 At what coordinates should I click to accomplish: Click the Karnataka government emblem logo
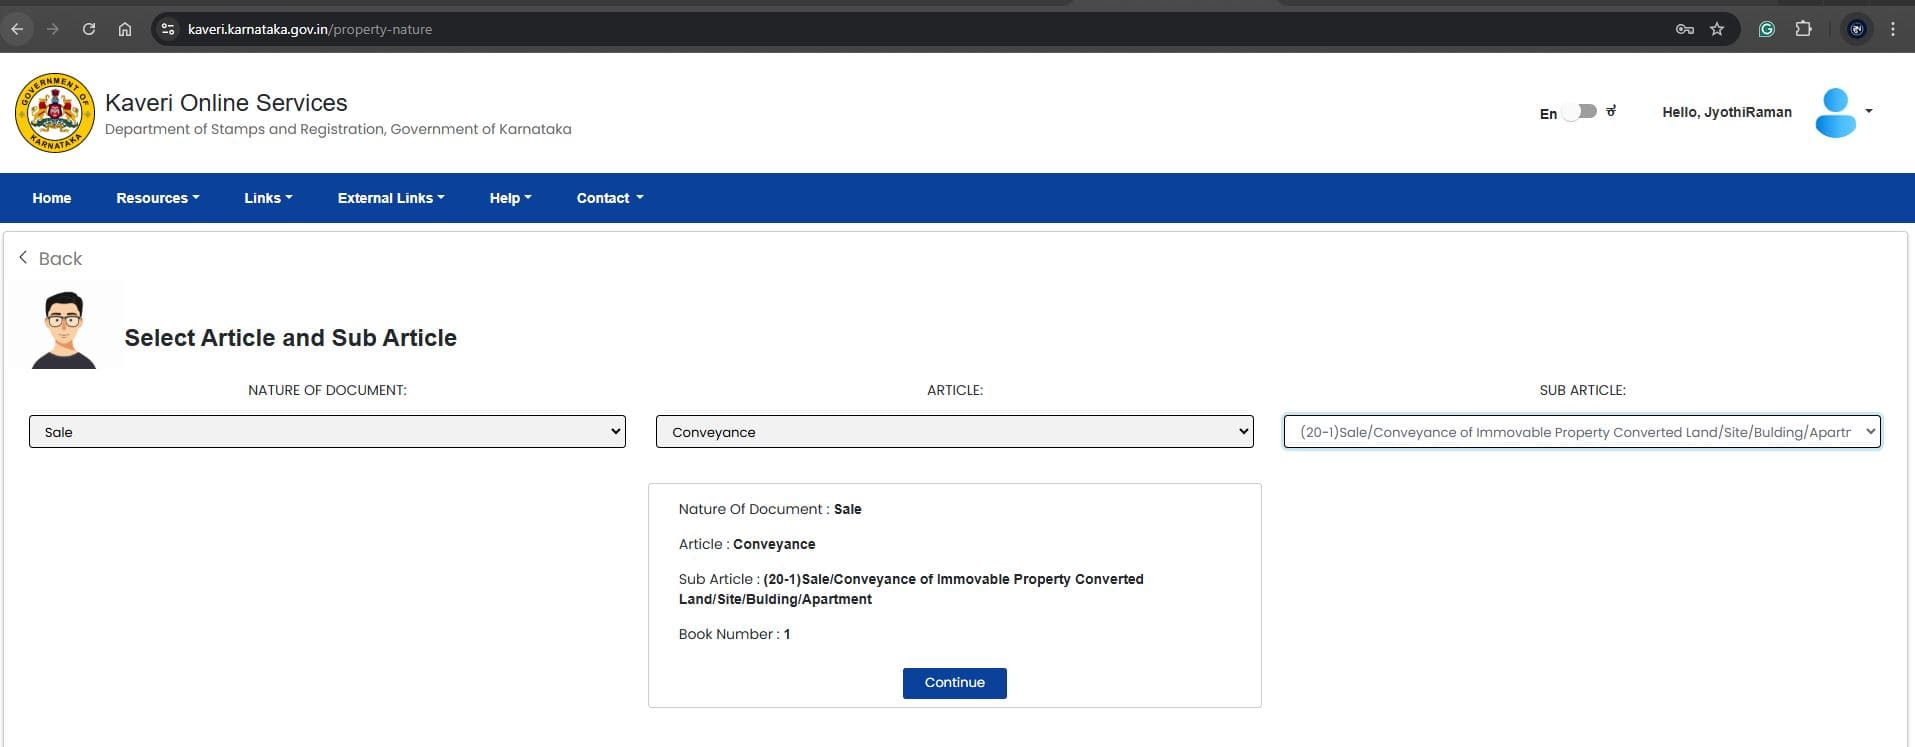click(x=55, y=113)
